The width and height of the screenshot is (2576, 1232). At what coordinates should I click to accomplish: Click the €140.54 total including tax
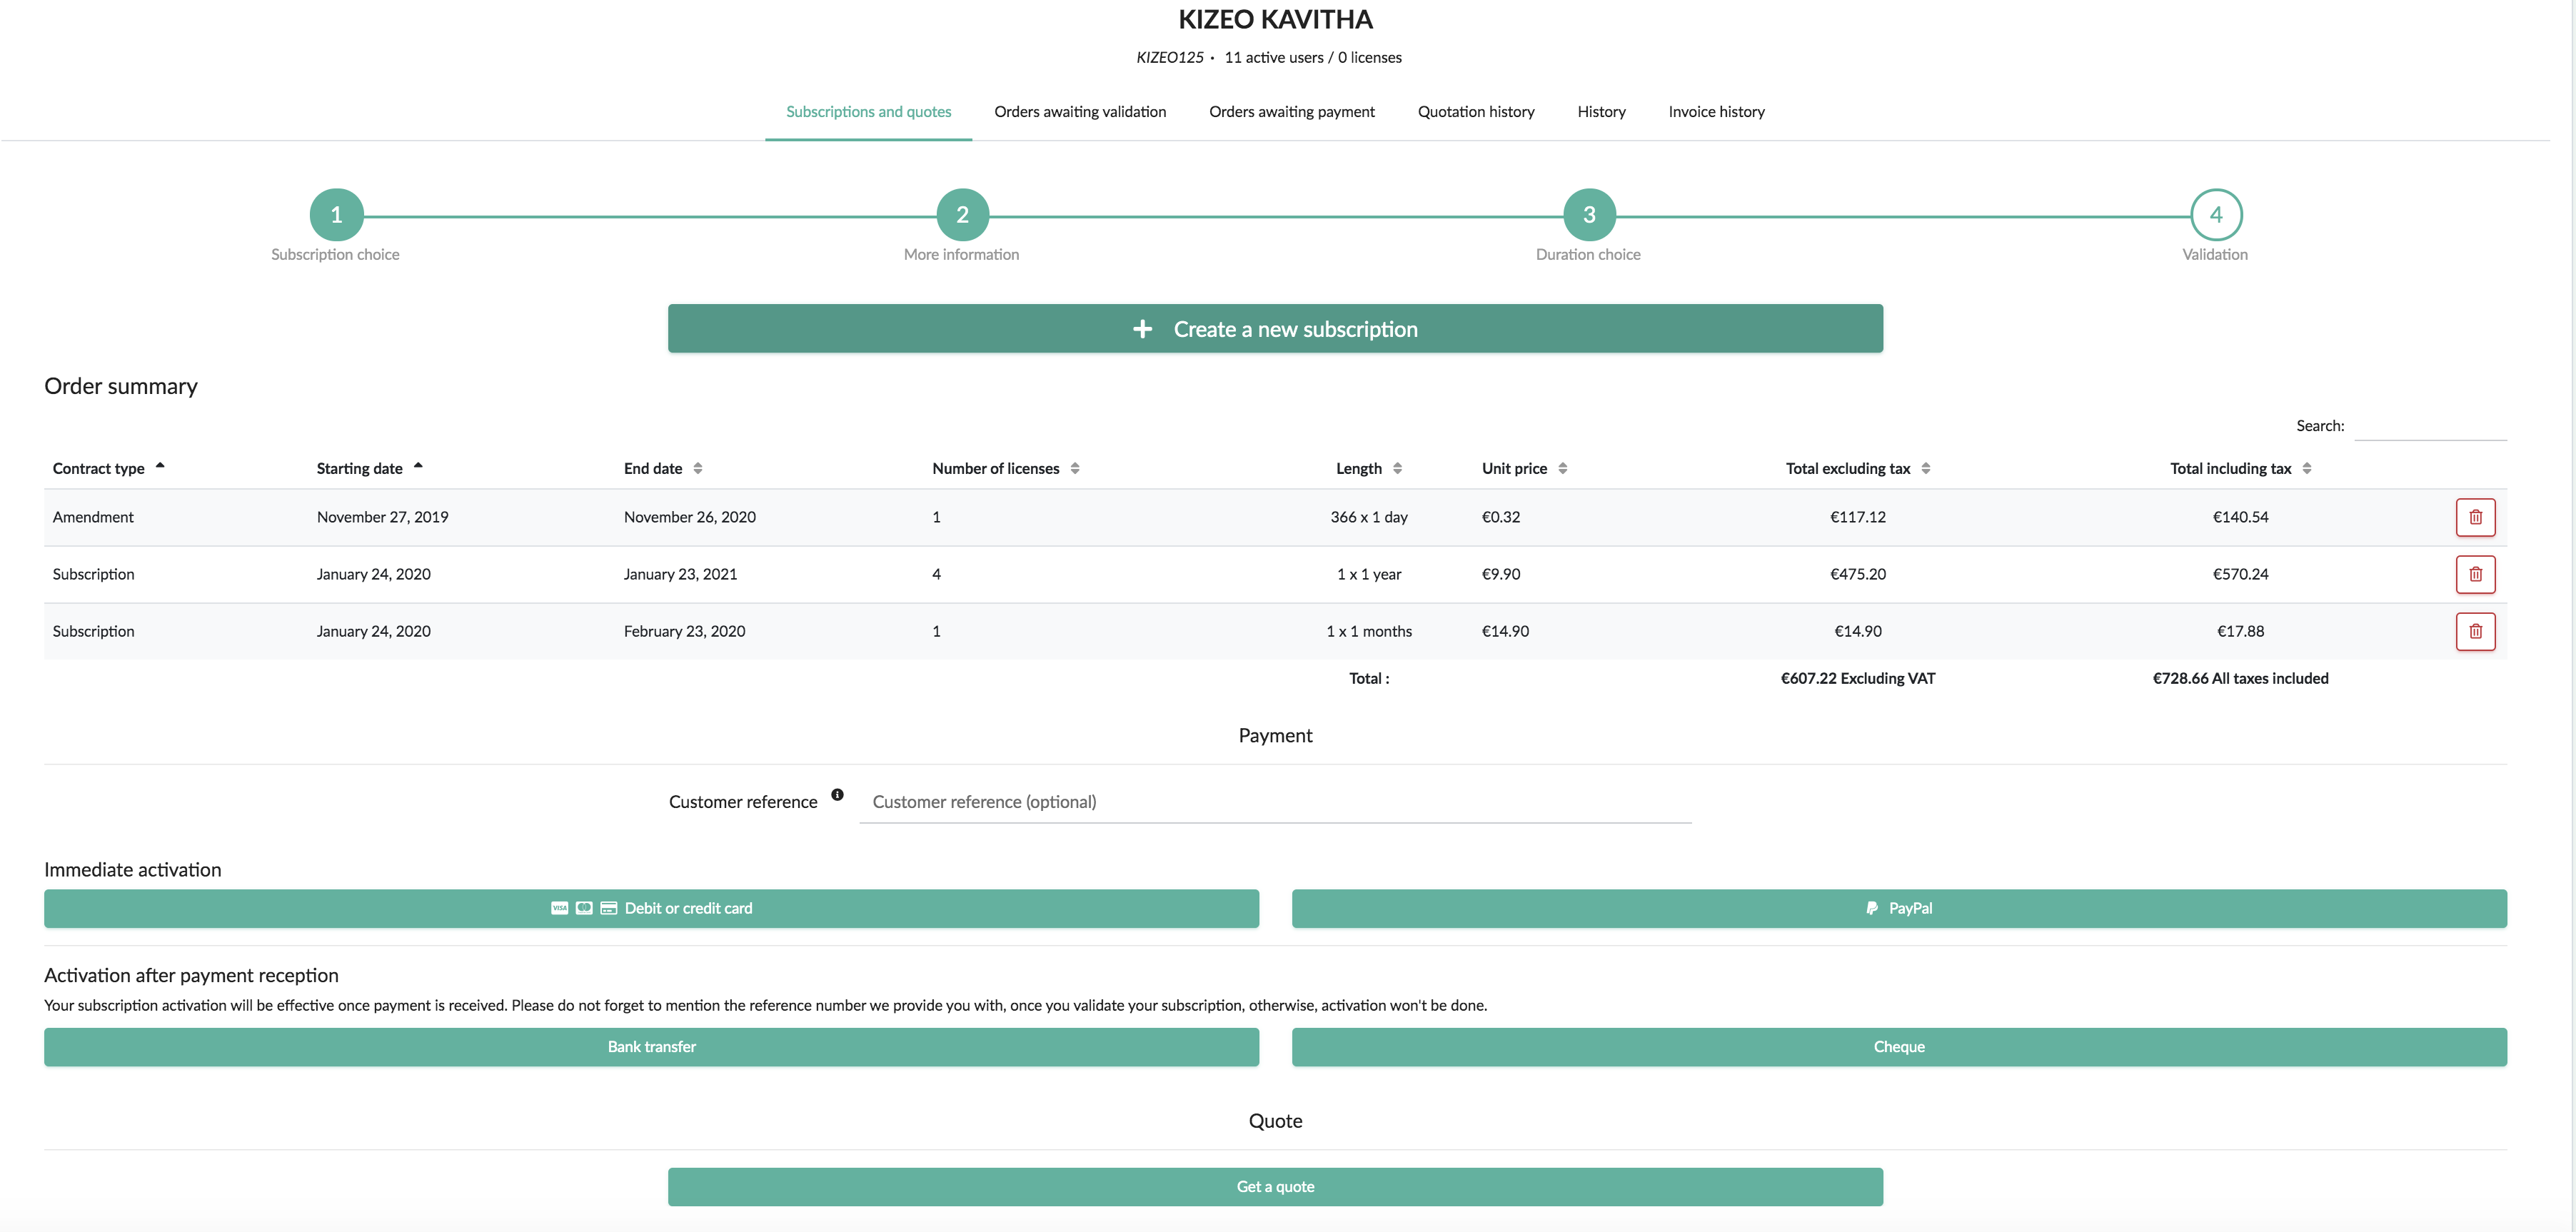pyautogui.click(x=2240, y=517)
